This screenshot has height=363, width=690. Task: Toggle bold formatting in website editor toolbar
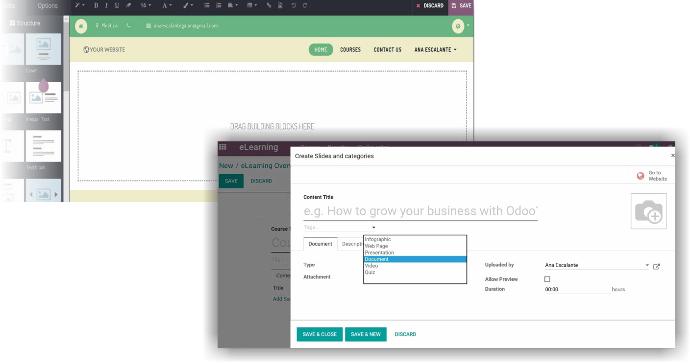[96, 5]
